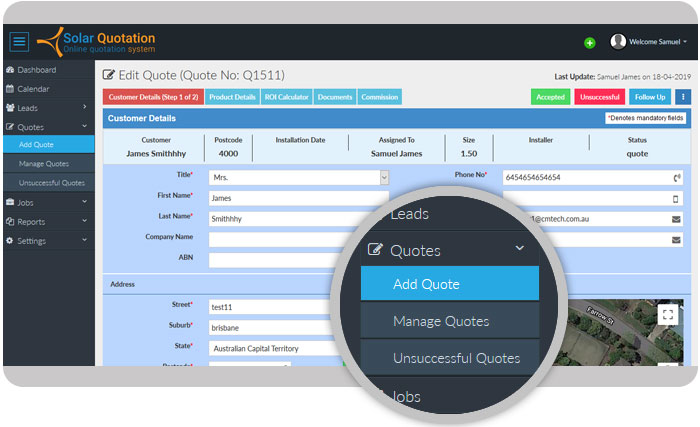This screenshot has height=427, width=700.
Task: Click the Follow Up button
Action: pos(649,97)
